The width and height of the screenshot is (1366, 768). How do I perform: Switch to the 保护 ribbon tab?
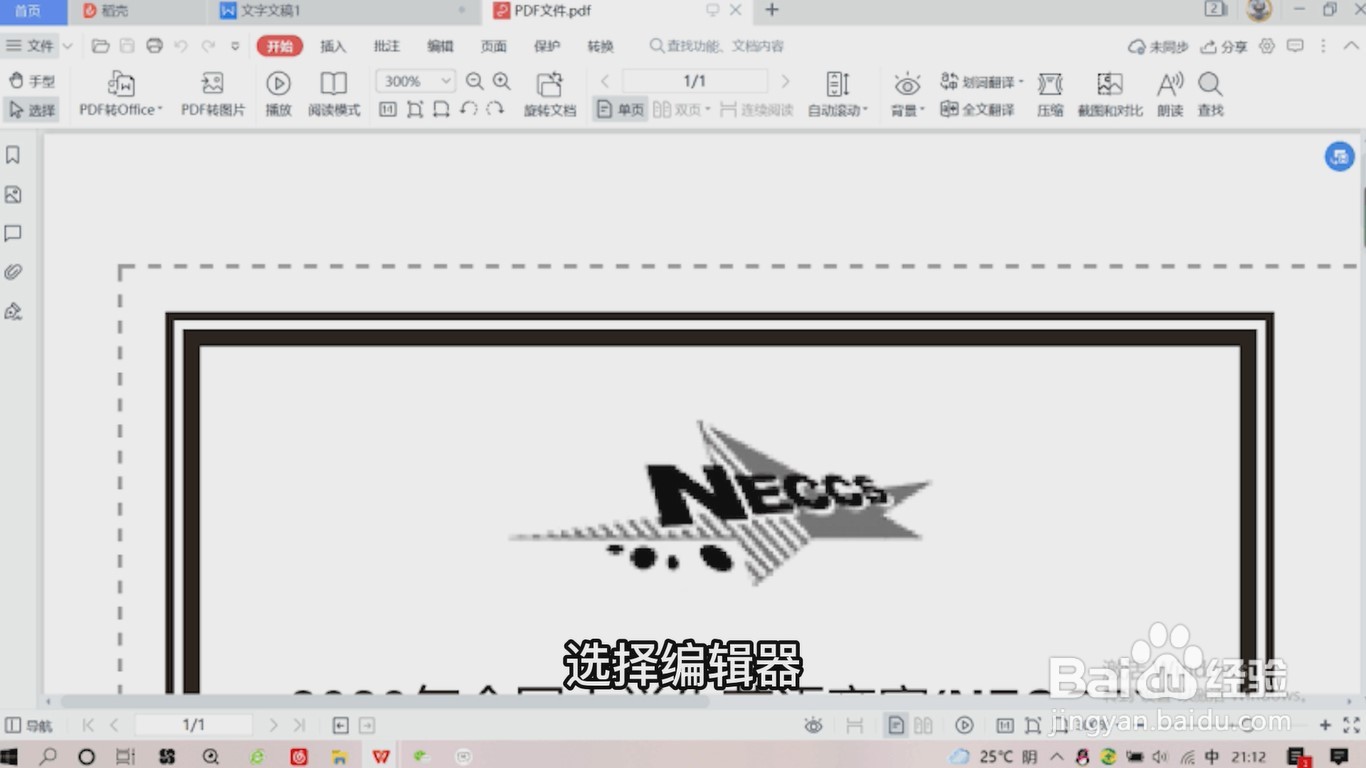(547, 46)
